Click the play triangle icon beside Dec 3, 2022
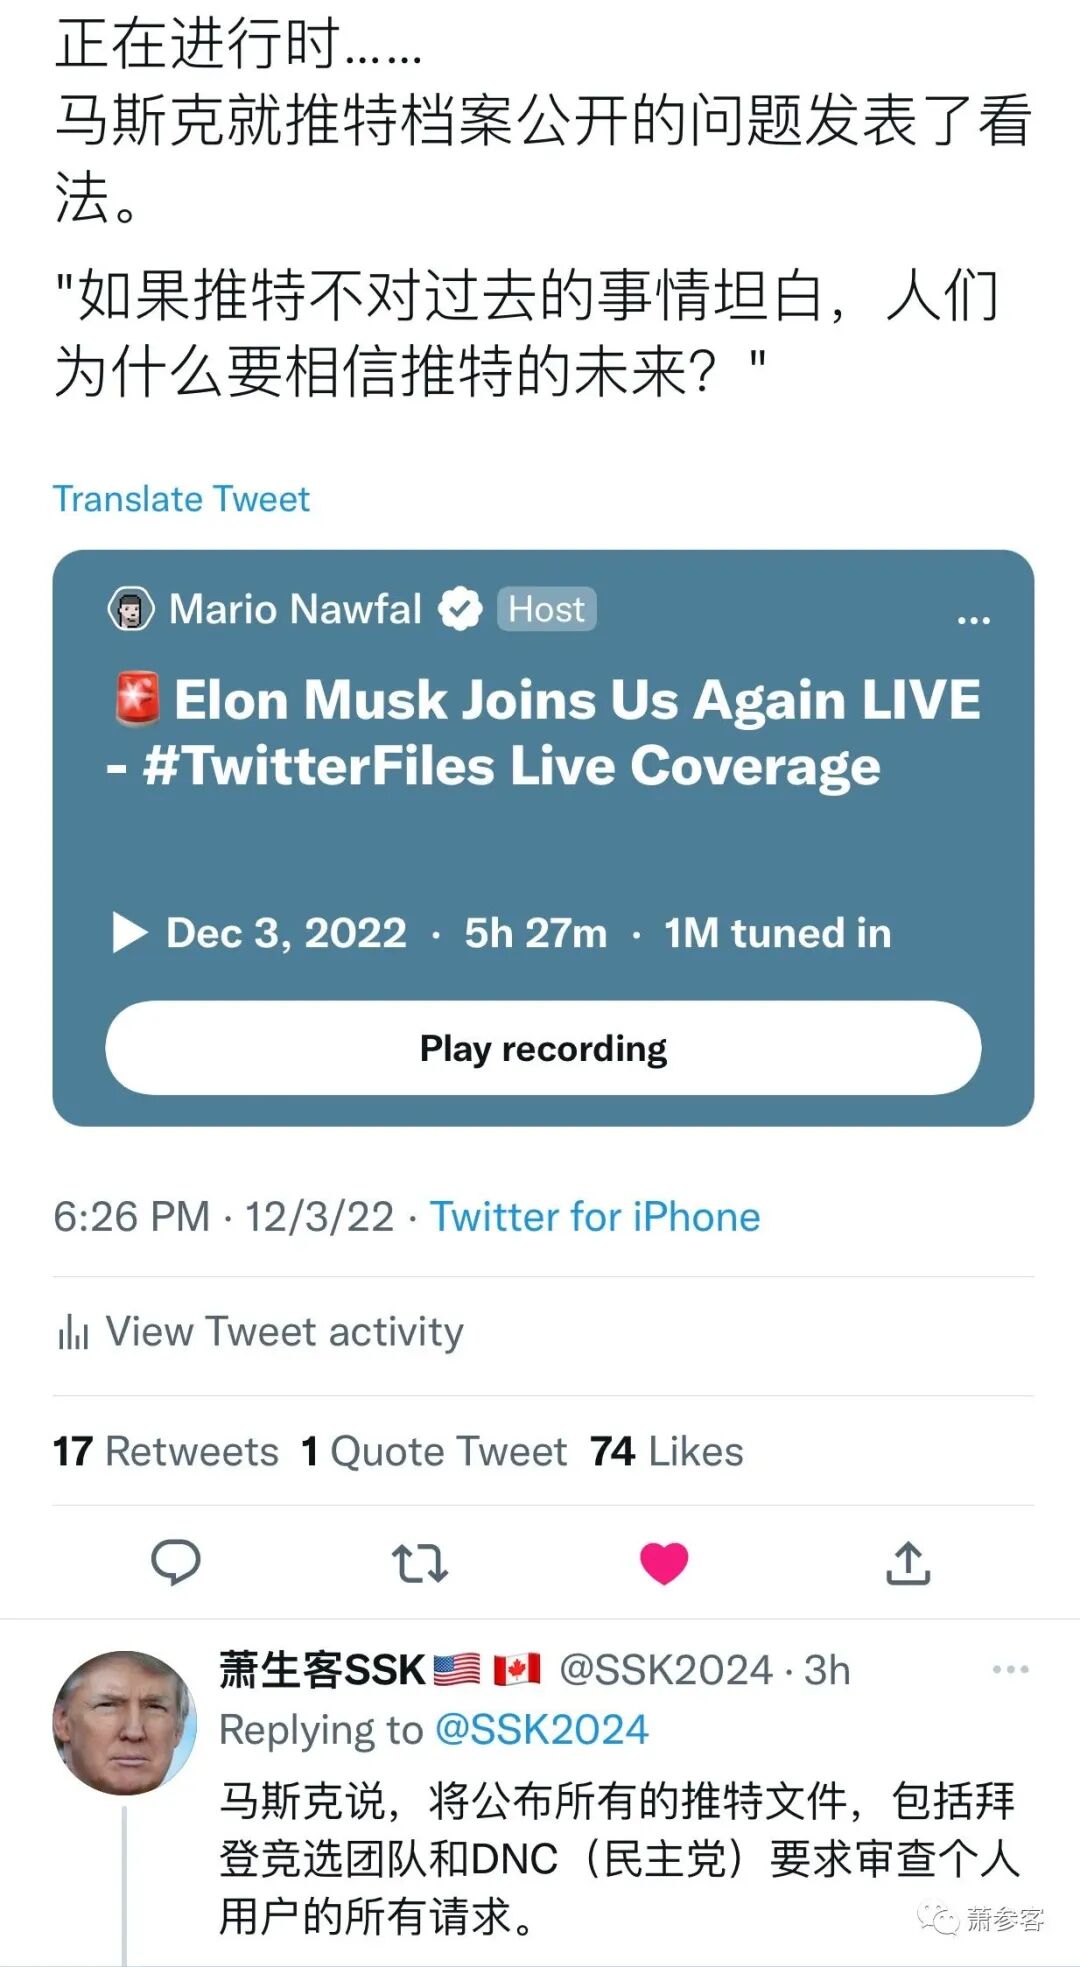The height and width of the screenshot is (1967, 1080). click(129, 933)
